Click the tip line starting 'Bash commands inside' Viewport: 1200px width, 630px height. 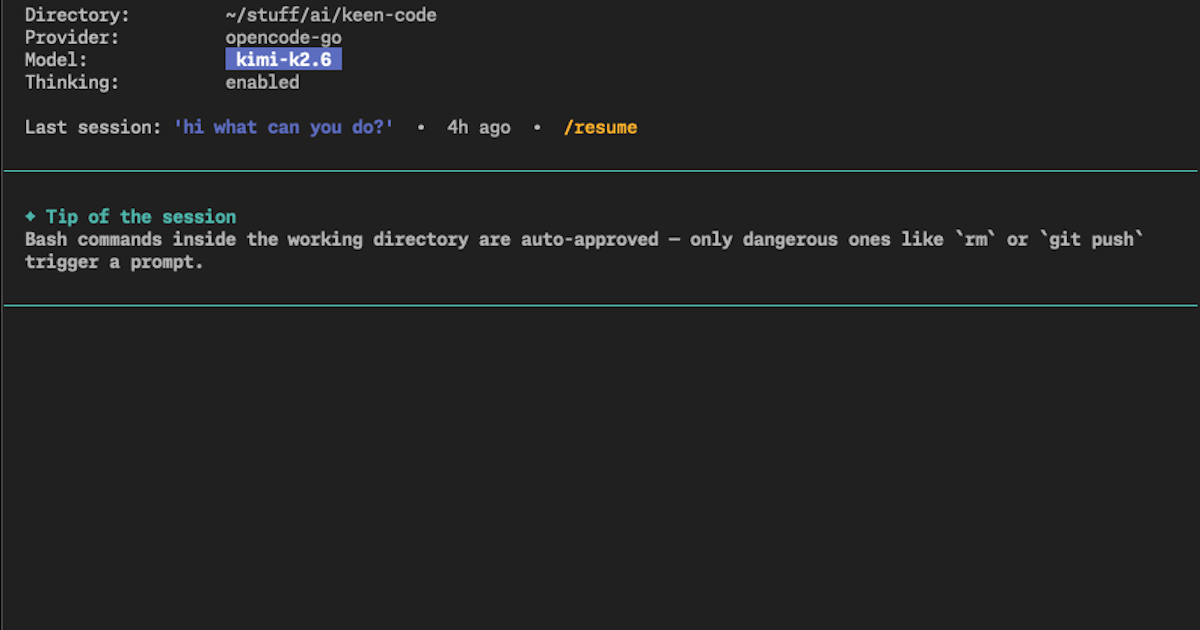584,240
